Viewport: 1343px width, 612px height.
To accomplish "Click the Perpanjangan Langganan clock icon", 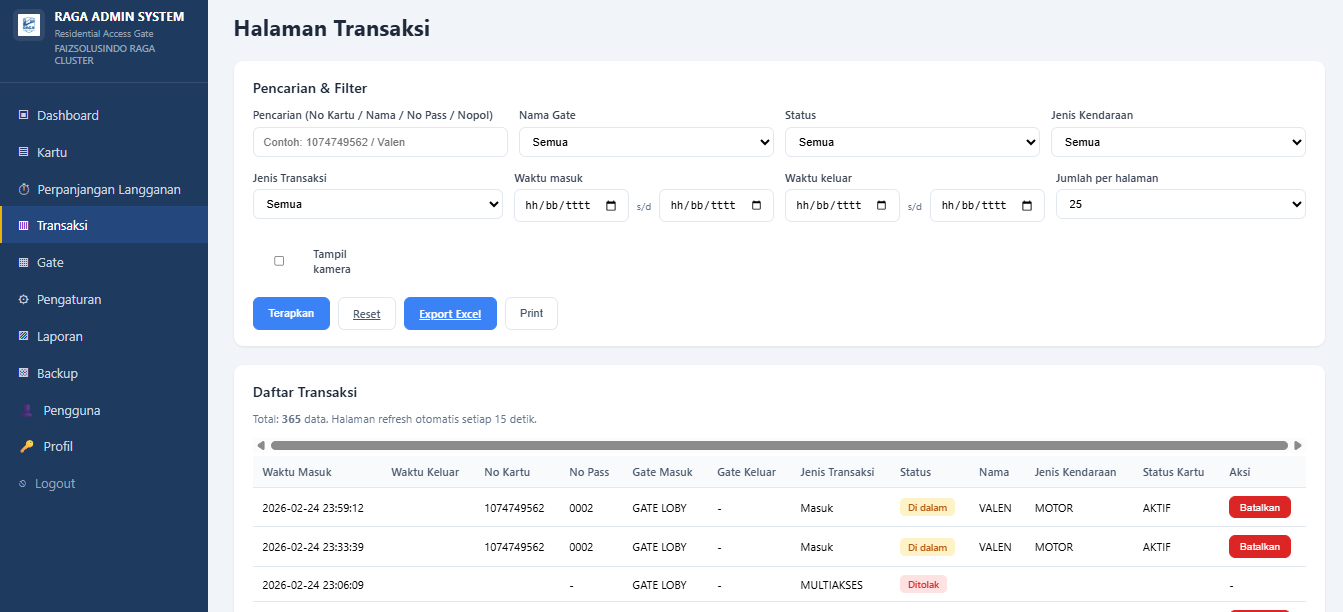I will (24, 189).
